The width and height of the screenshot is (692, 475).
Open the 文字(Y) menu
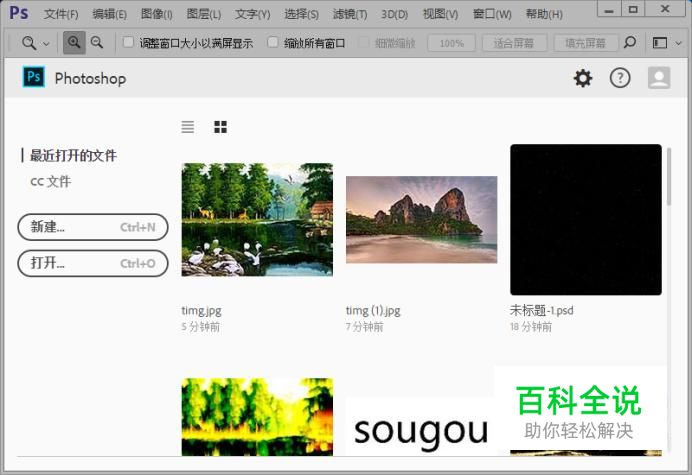252,14
